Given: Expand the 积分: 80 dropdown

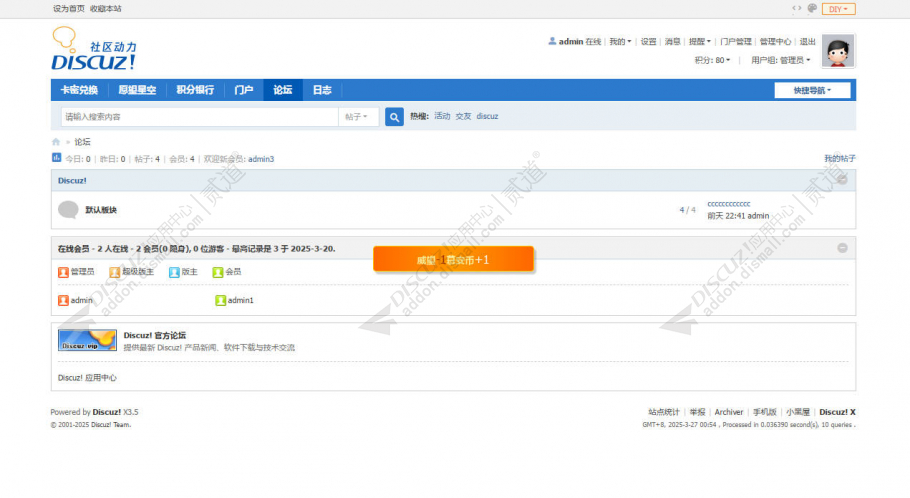Looking at the screenshot, I should [712, 60].
